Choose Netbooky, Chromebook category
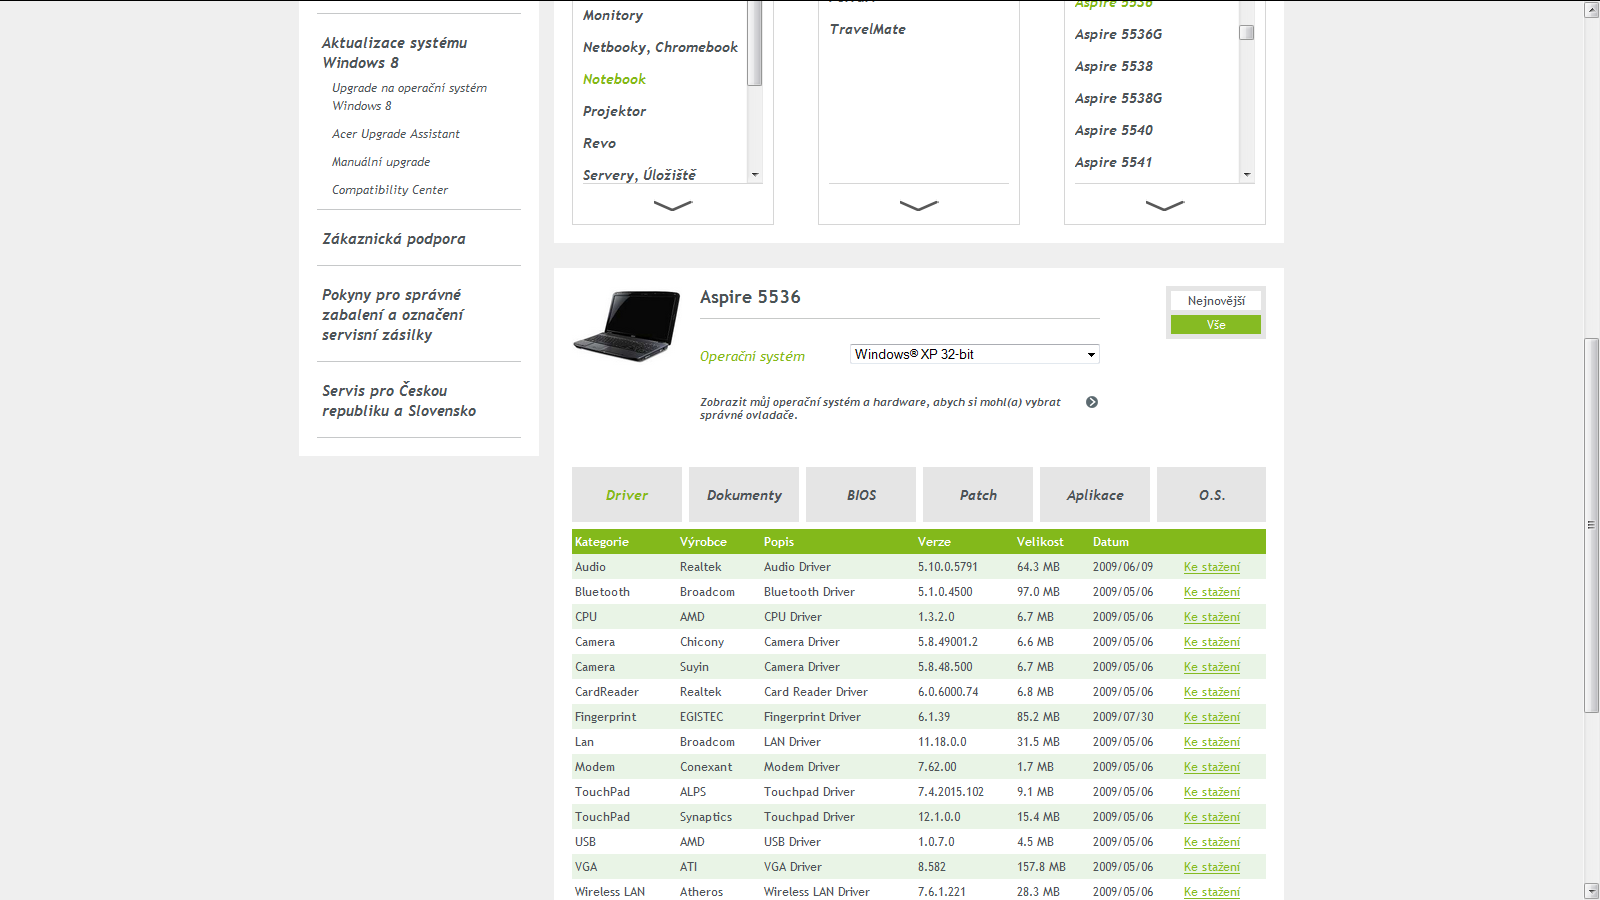 point(660,47)
